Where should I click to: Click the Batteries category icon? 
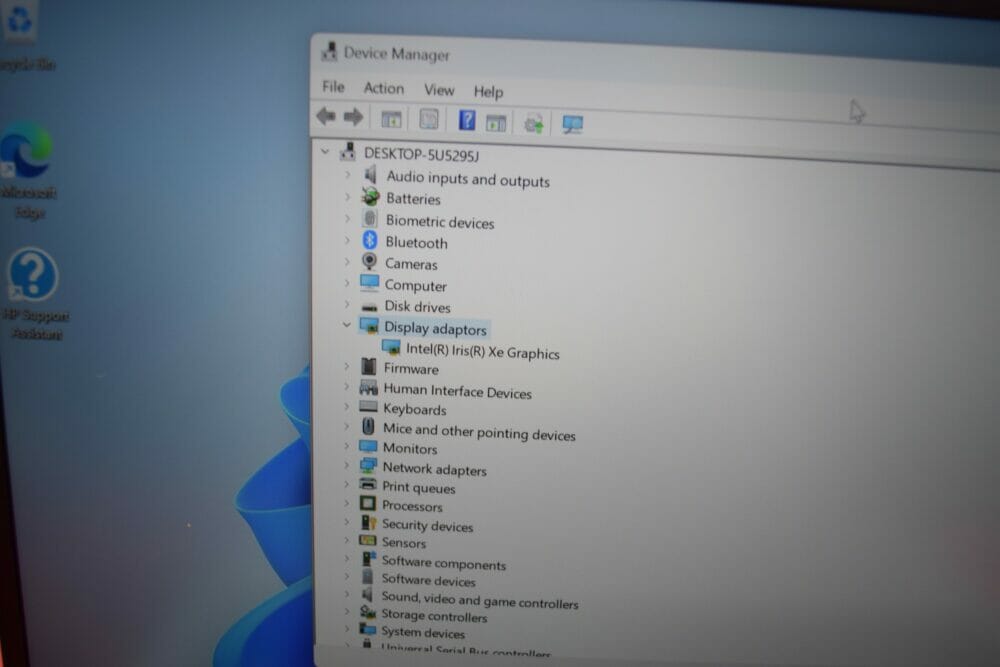click(x=370, y=196)
